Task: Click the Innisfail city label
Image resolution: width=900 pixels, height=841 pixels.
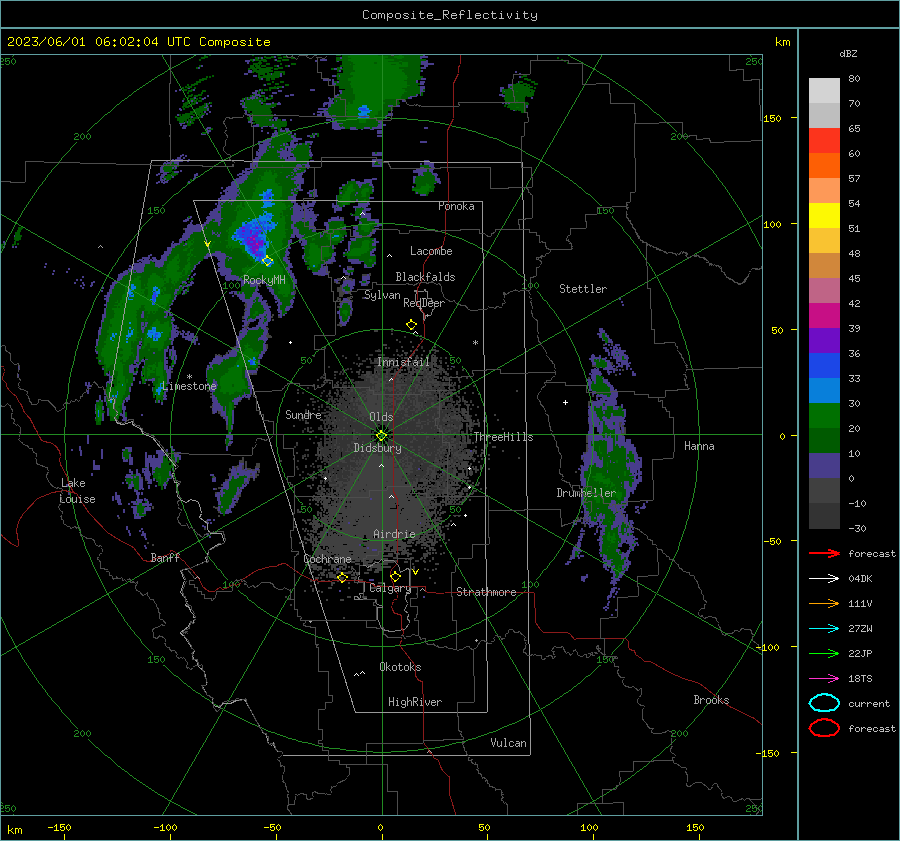Action: point(404,362)
